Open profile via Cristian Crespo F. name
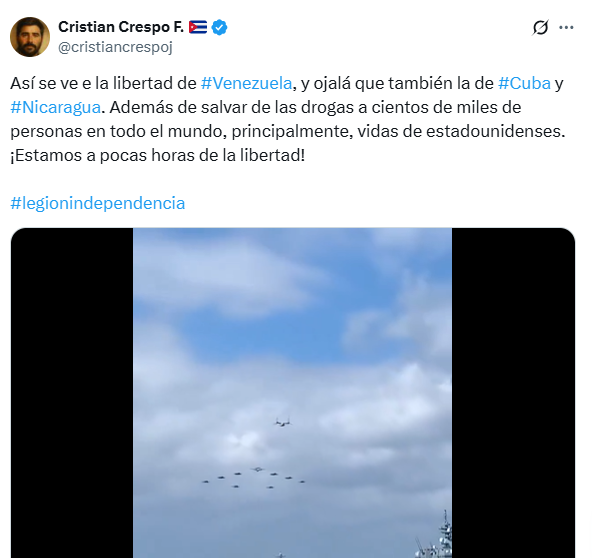This screenshot has height=558, width=592. pyautogui.click(x=121, y=27)
